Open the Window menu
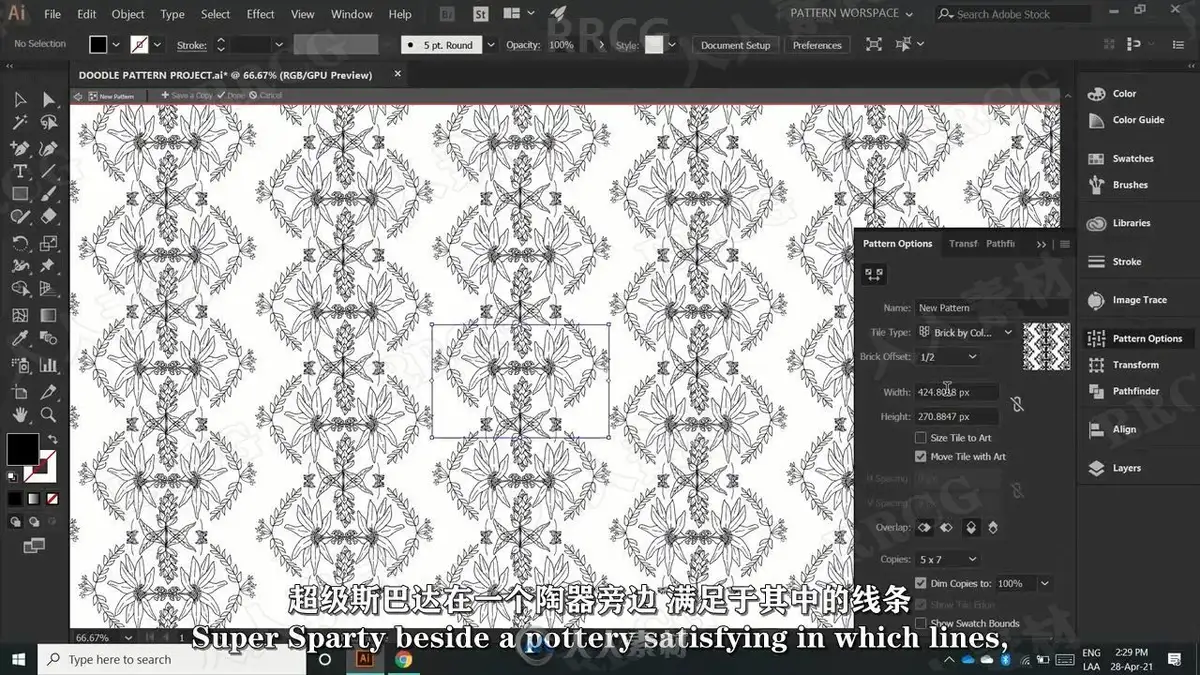The width and height of the screenshot is (1200, 675). (351, 14)
